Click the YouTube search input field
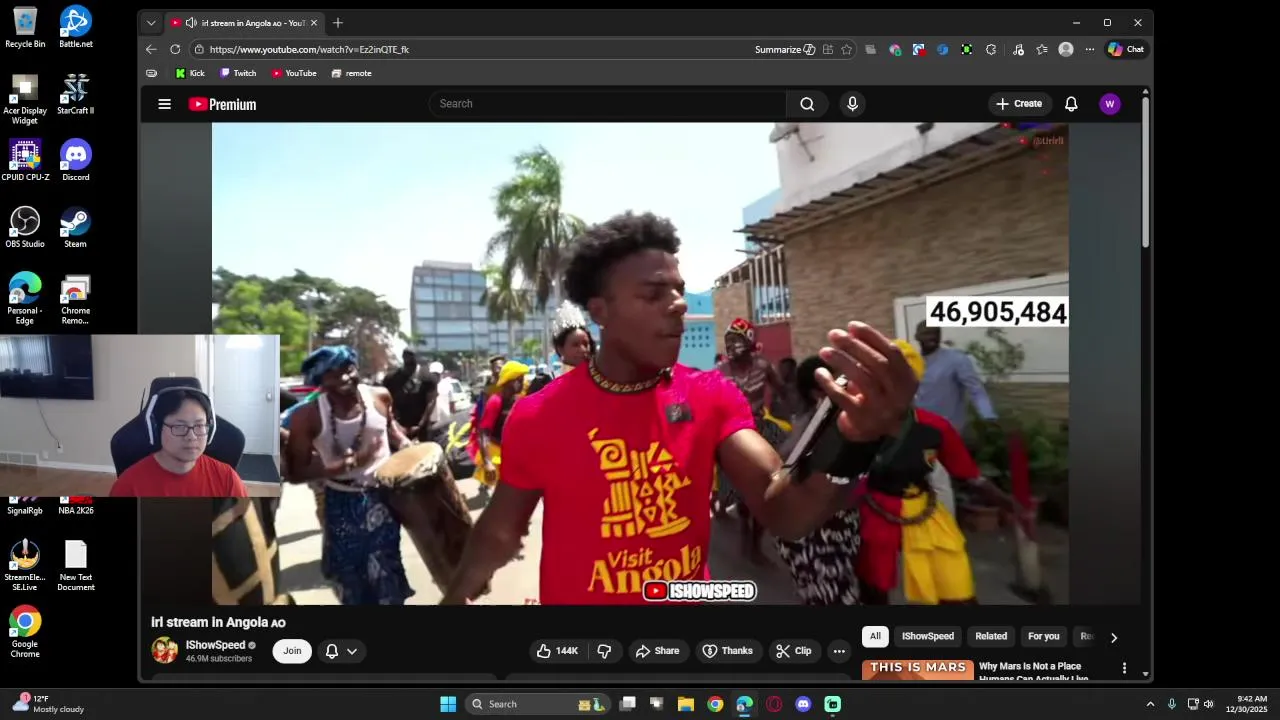Viewport: 1280px width, 720px height. [608, 104]
